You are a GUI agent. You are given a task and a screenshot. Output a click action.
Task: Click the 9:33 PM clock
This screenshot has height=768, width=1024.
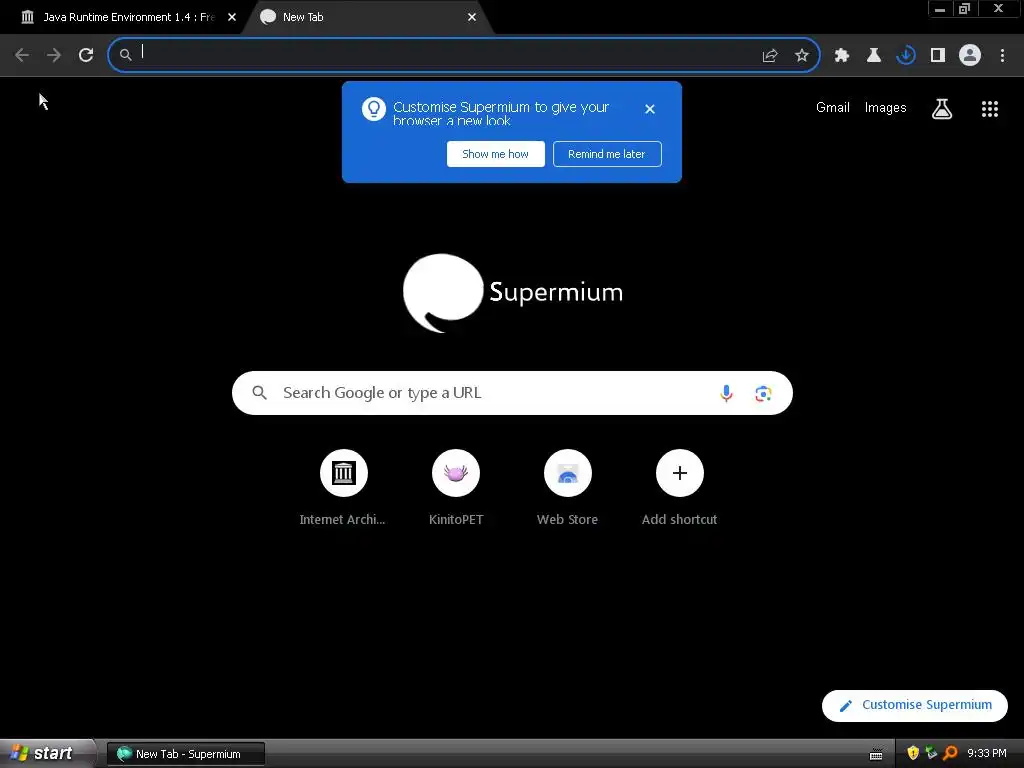pyautogui.click(x=987, y=754)
